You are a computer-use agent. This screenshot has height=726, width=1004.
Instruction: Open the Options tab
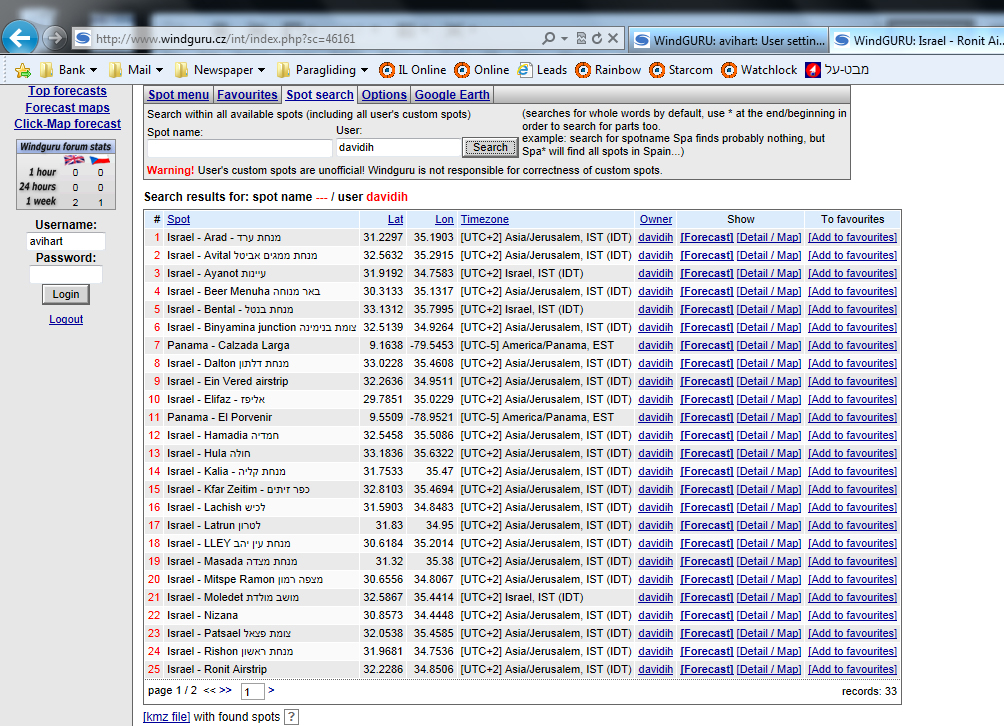[384, 95]
